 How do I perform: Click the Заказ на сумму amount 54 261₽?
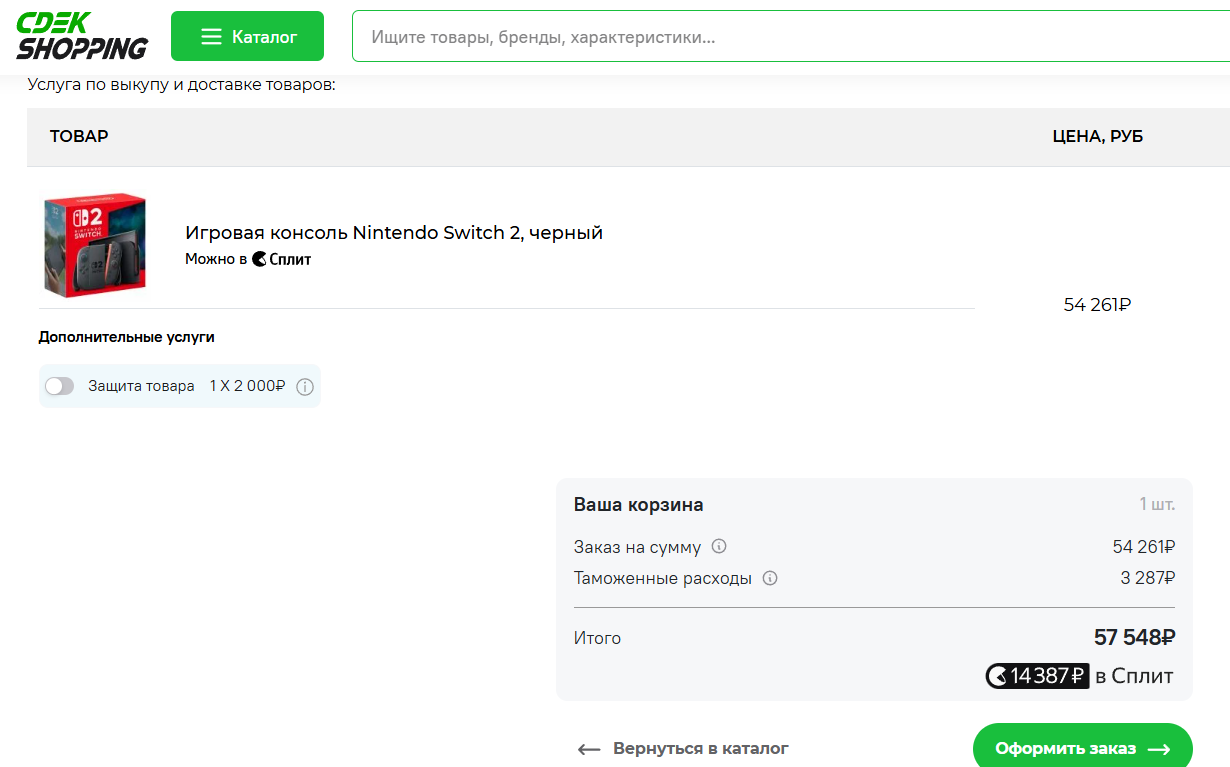(1144, 547)
